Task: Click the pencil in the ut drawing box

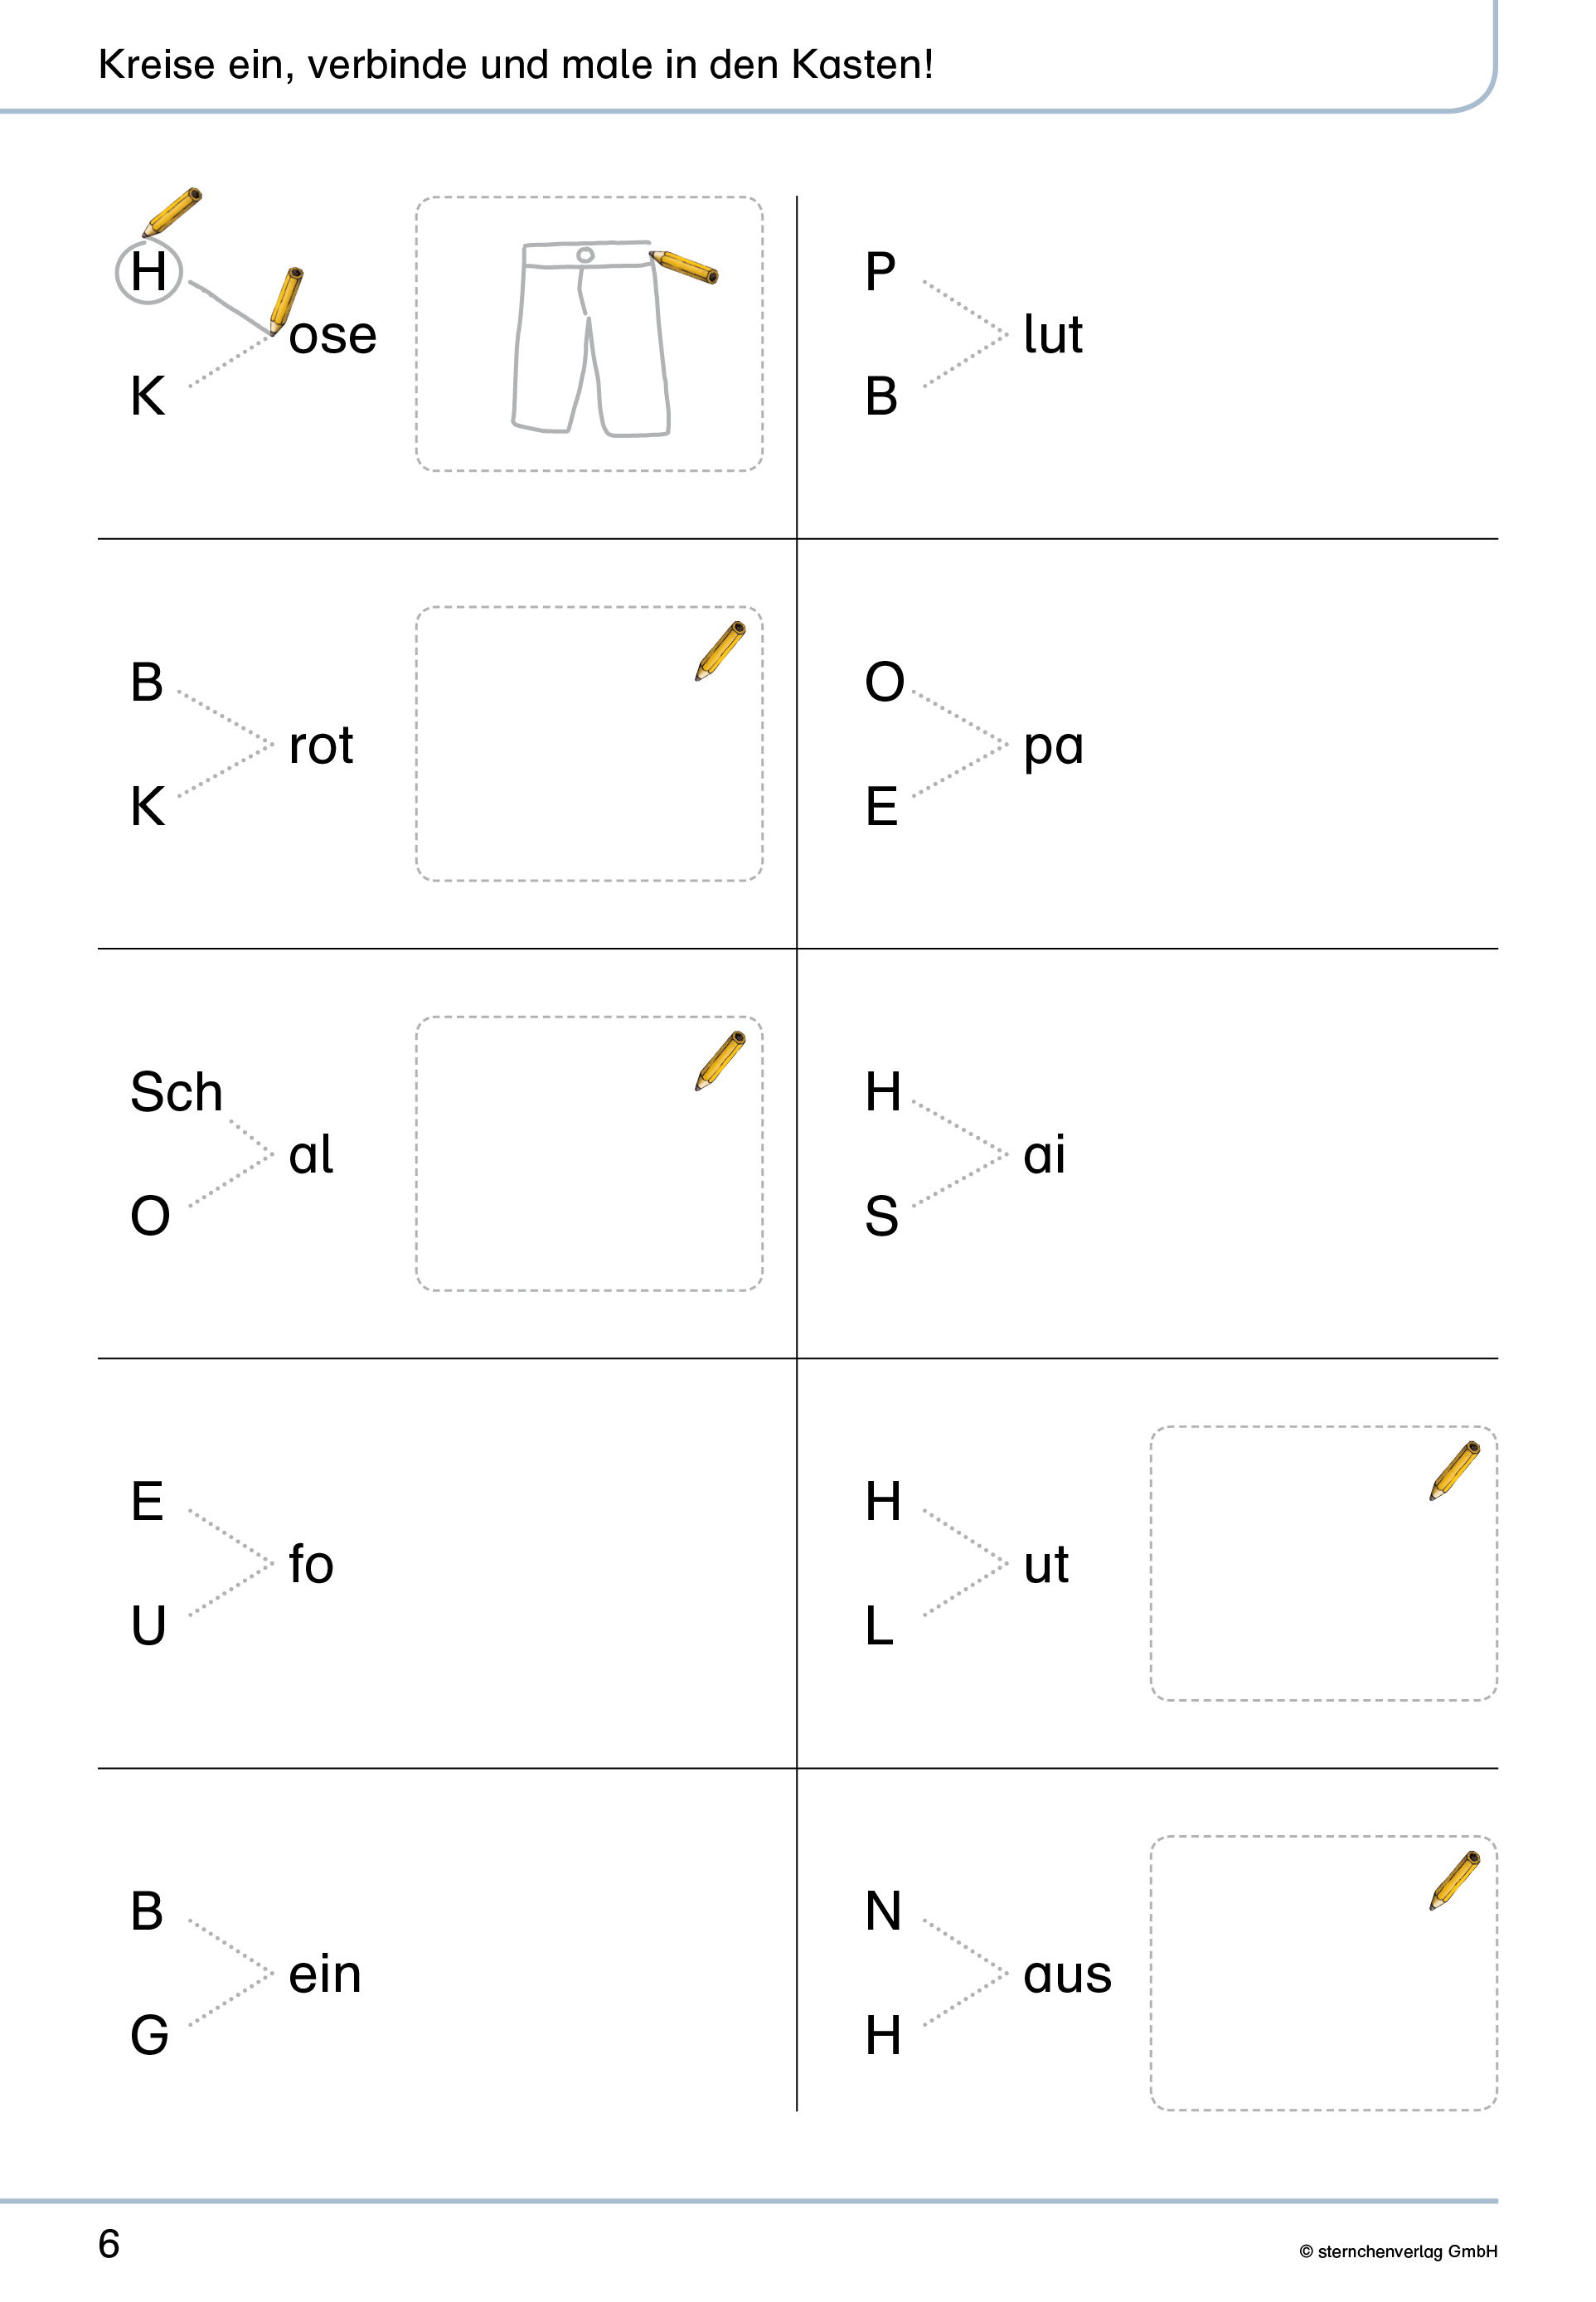Action: 1455,1470
